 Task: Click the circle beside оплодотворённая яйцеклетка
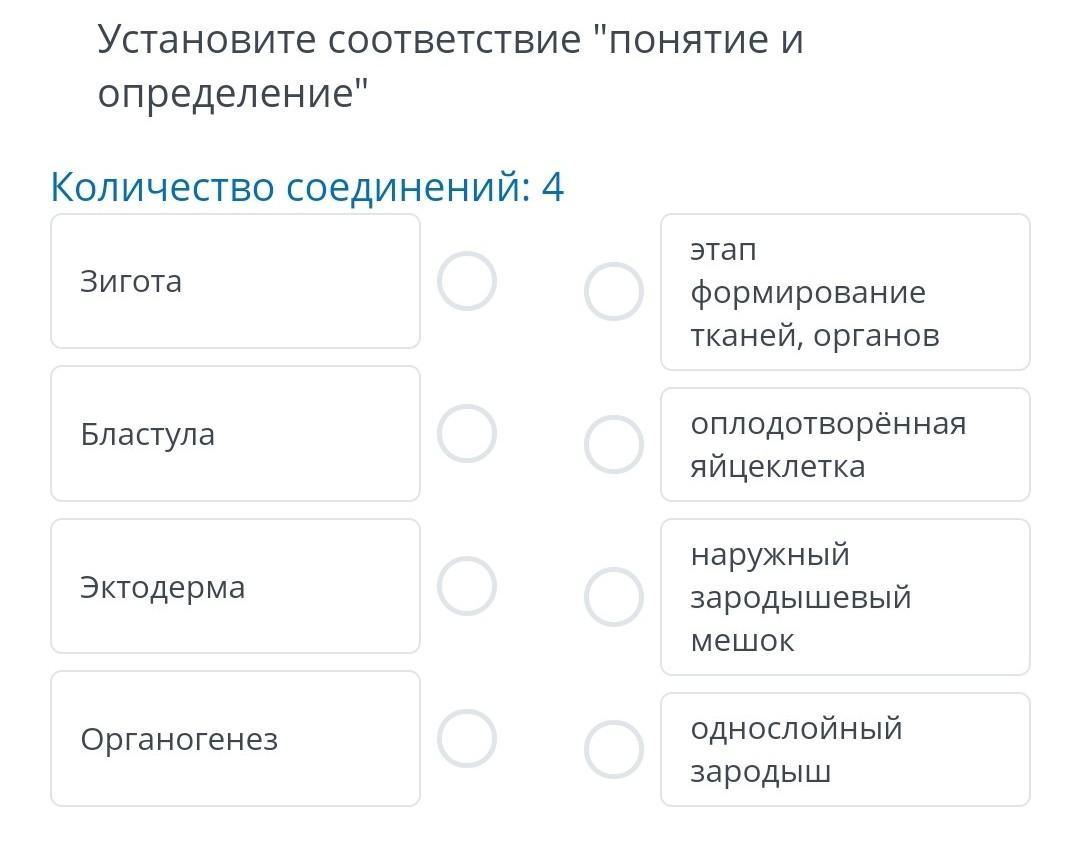pyautogui.click(x=613, y=445)
